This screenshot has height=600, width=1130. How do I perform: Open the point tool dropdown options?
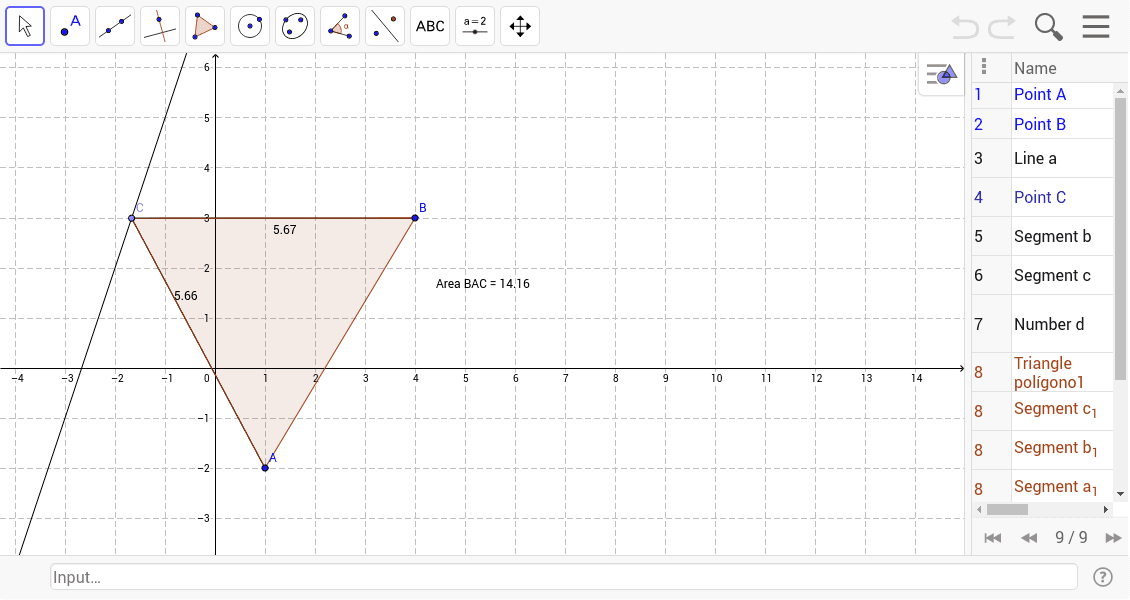(x=83, y=38)
